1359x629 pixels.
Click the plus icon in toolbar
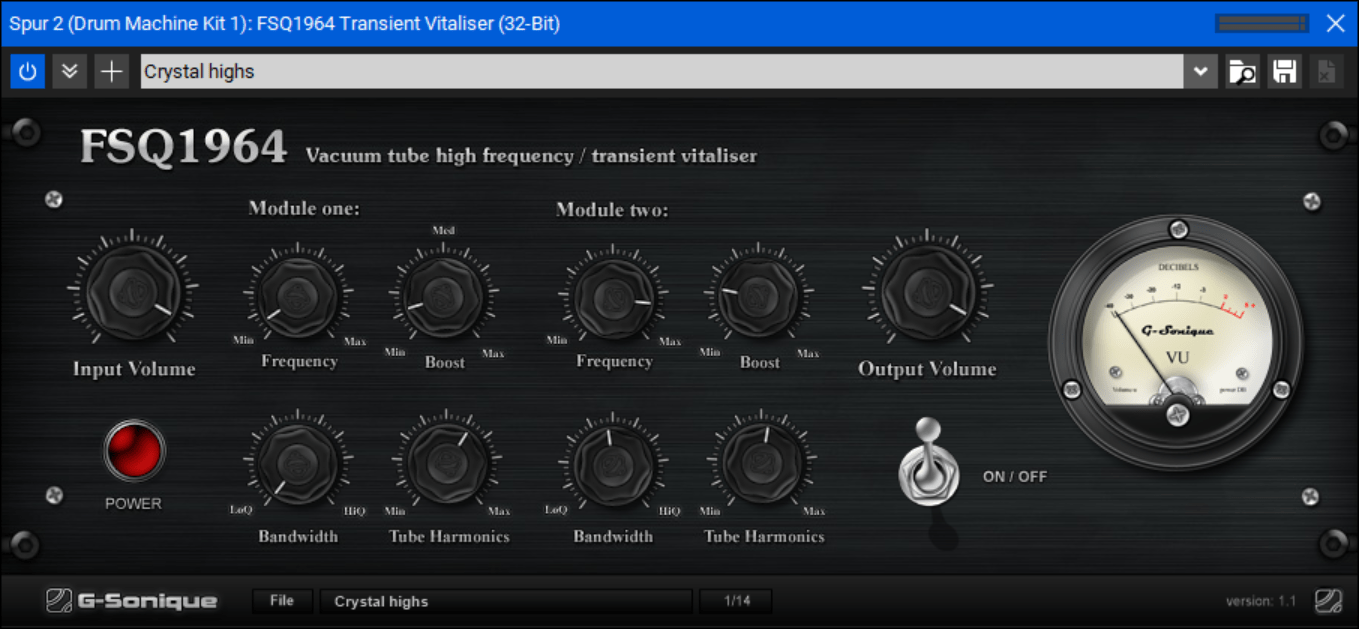pos(111,72)
